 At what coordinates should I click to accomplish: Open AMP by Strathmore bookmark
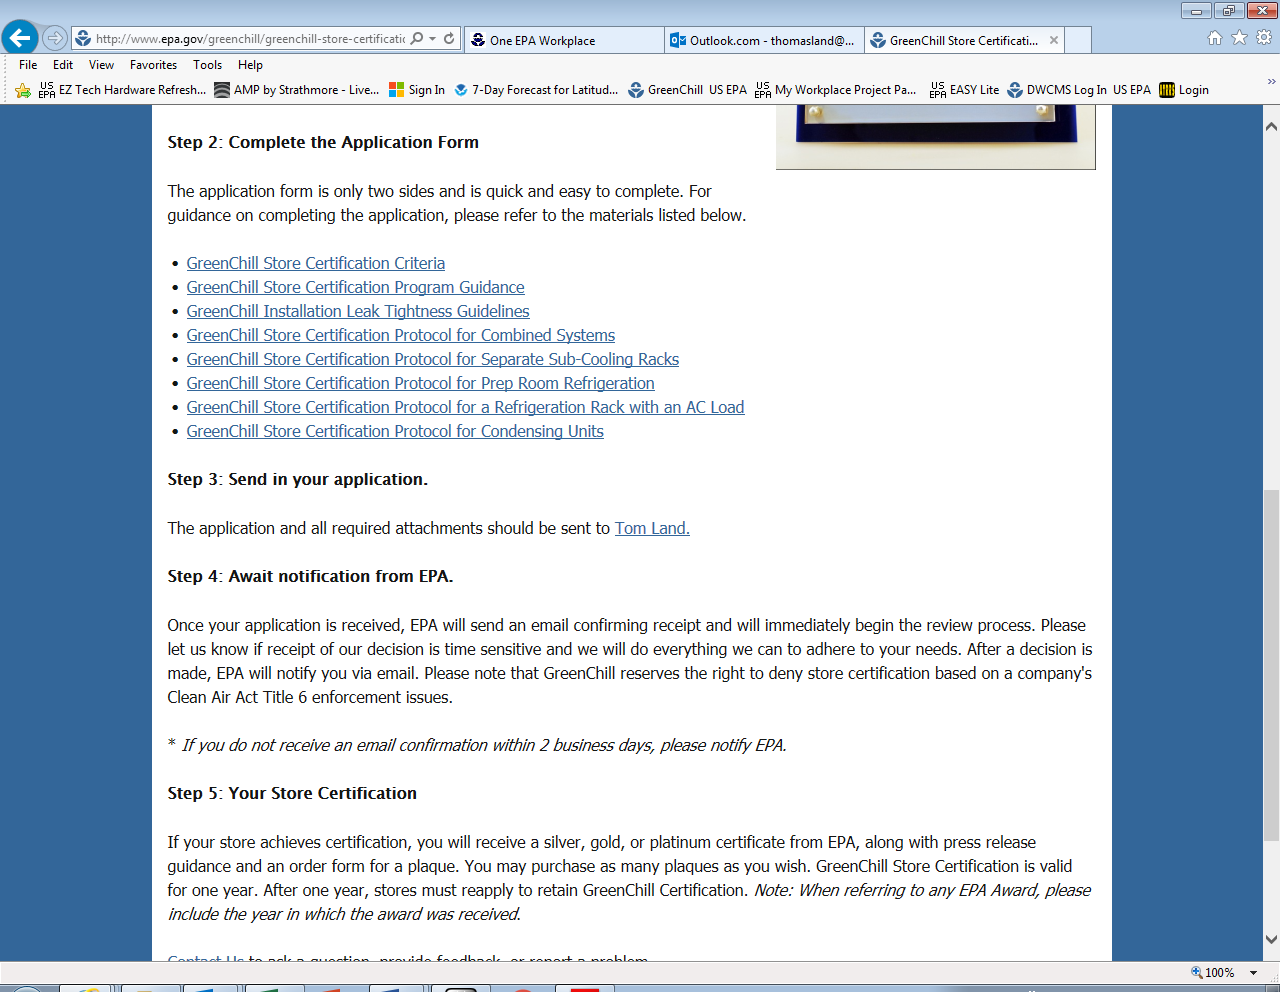tap(297, 90)
